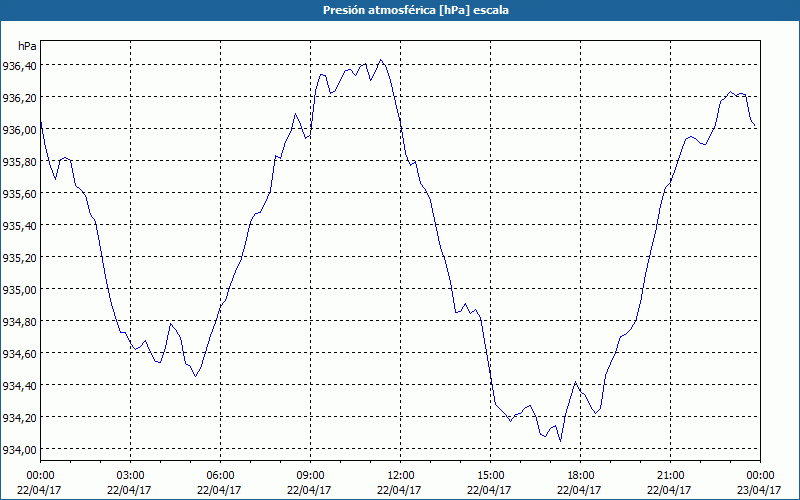The image size is (800, 500).
Task: Select the 934,40 y-axis value
Action: pos(19,385)
